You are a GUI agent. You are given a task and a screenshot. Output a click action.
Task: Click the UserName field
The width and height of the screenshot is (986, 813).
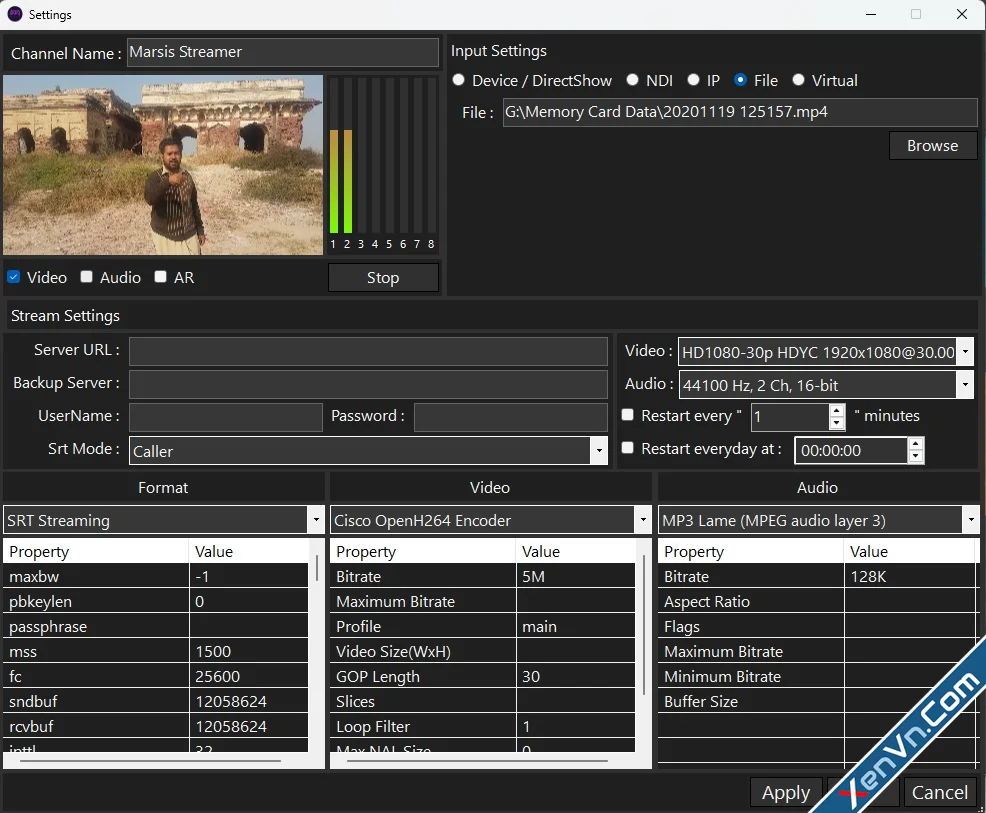pos(226,417)
